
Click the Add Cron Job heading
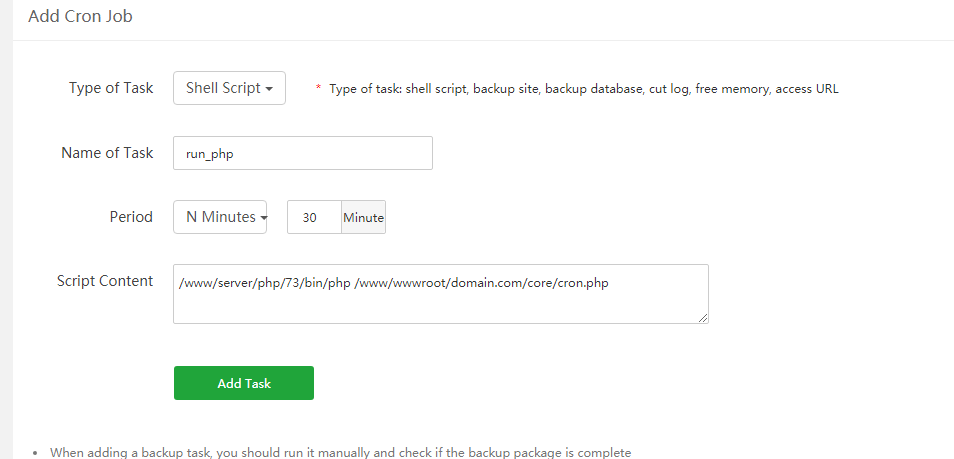(80, 17)
